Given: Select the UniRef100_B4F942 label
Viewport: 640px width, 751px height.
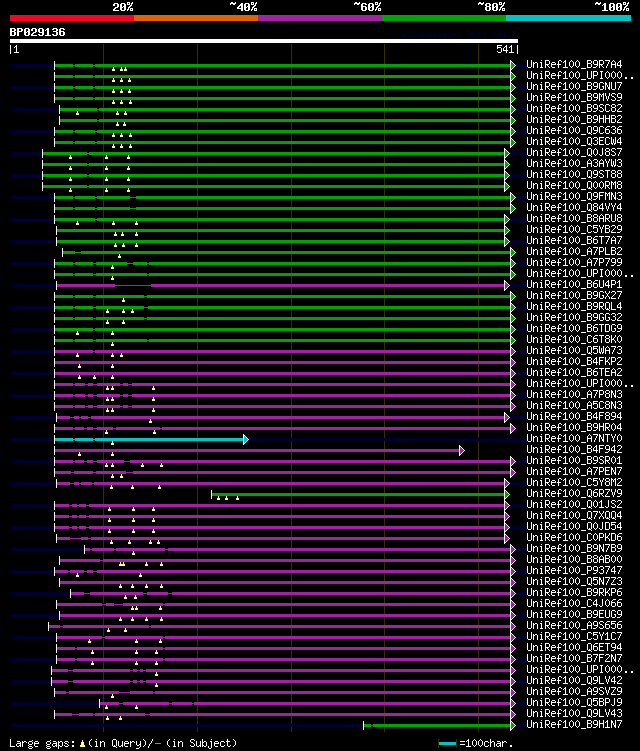Looking at the screenshot, I should pyautogui.click(x=574, y=450).
